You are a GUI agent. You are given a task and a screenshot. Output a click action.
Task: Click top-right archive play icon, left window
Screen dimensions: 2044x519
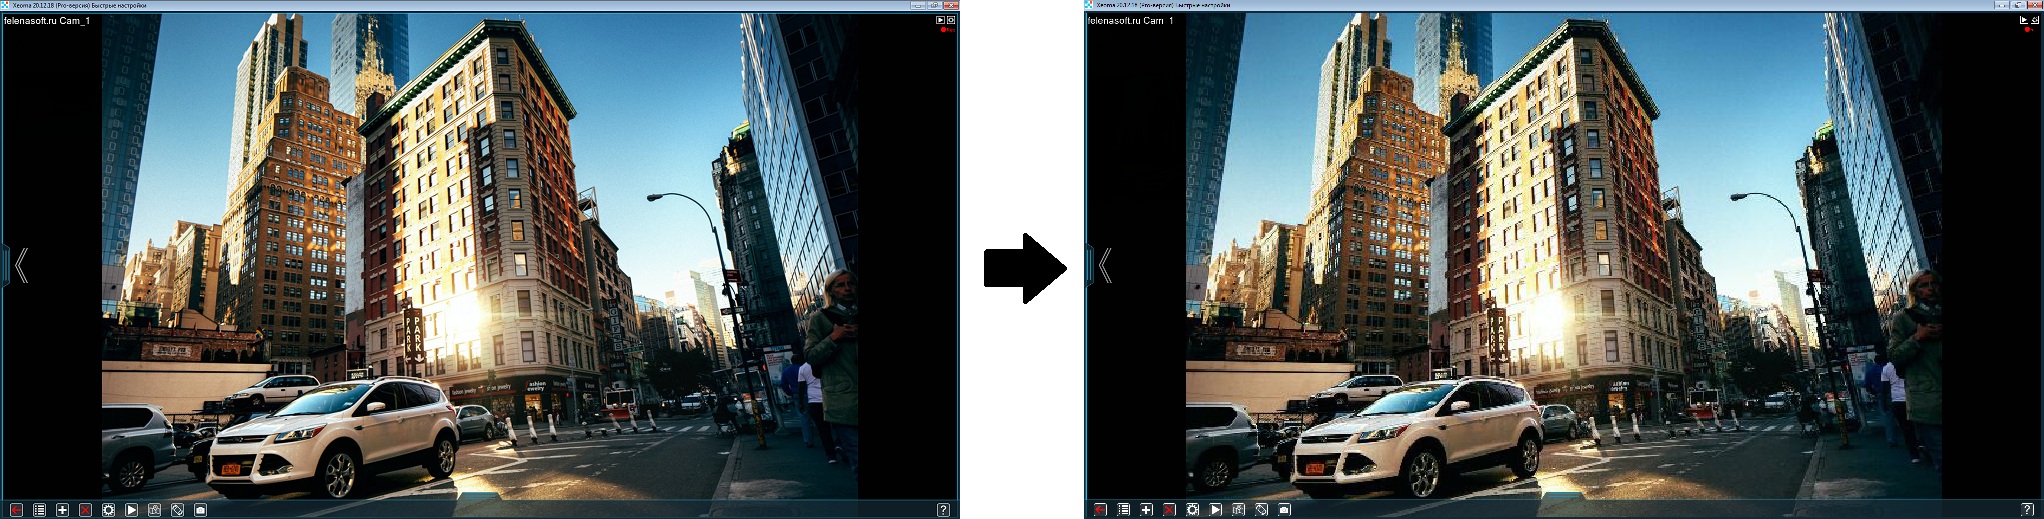(940, 20)
